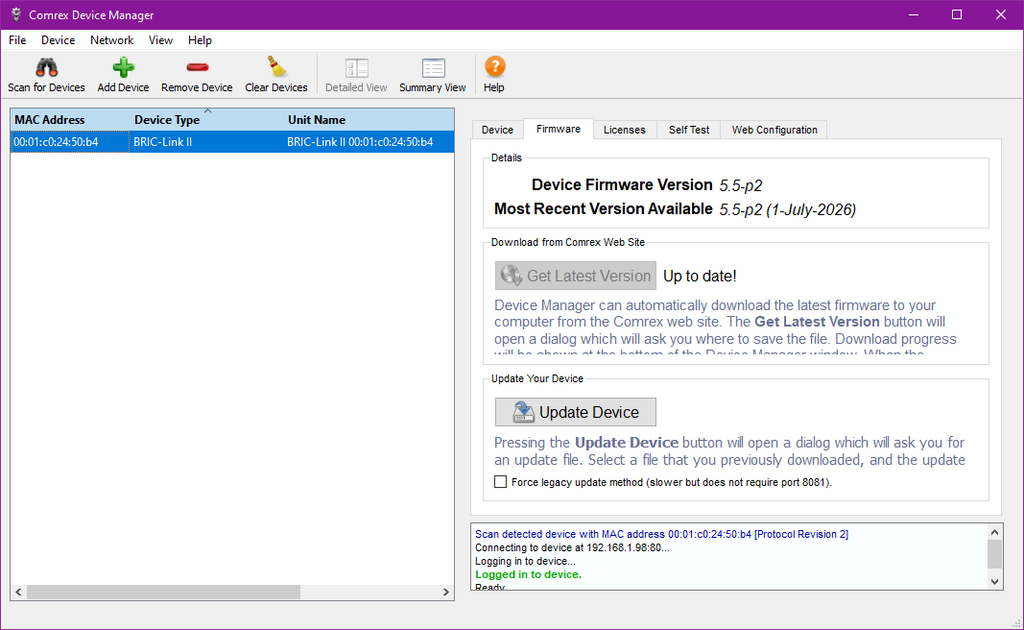Sort by the Unit Name column header
1024x630 pixels.
[369, 120]
